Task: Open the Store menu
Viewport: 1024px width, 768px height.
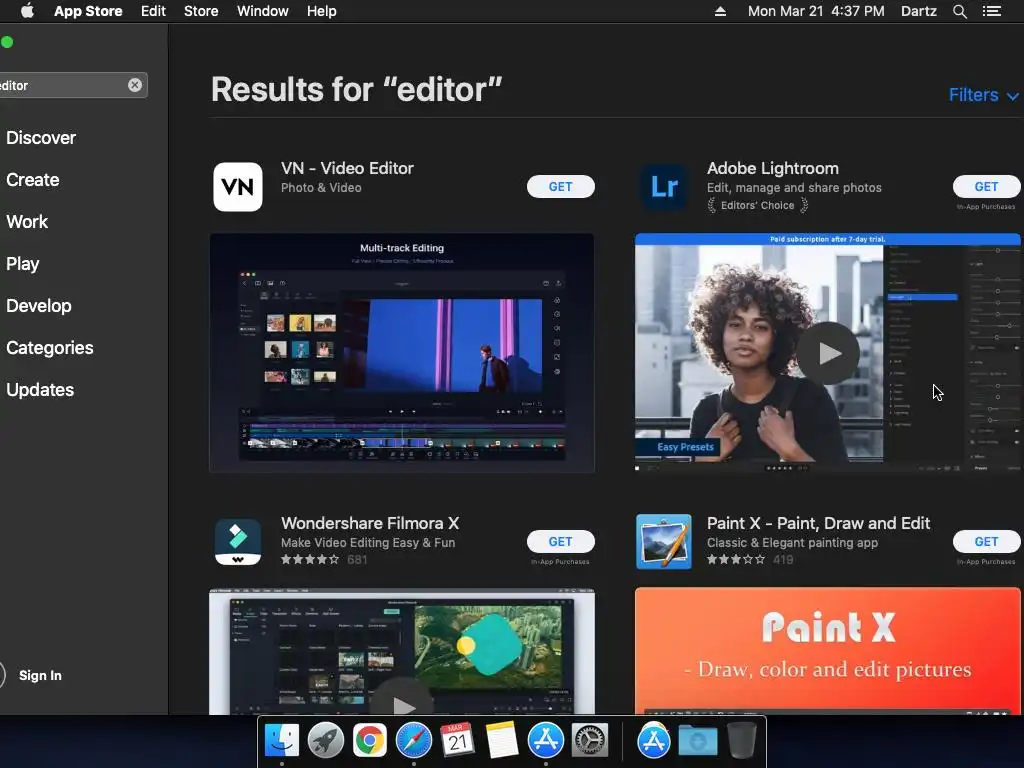Action: [x=201, y=11]
